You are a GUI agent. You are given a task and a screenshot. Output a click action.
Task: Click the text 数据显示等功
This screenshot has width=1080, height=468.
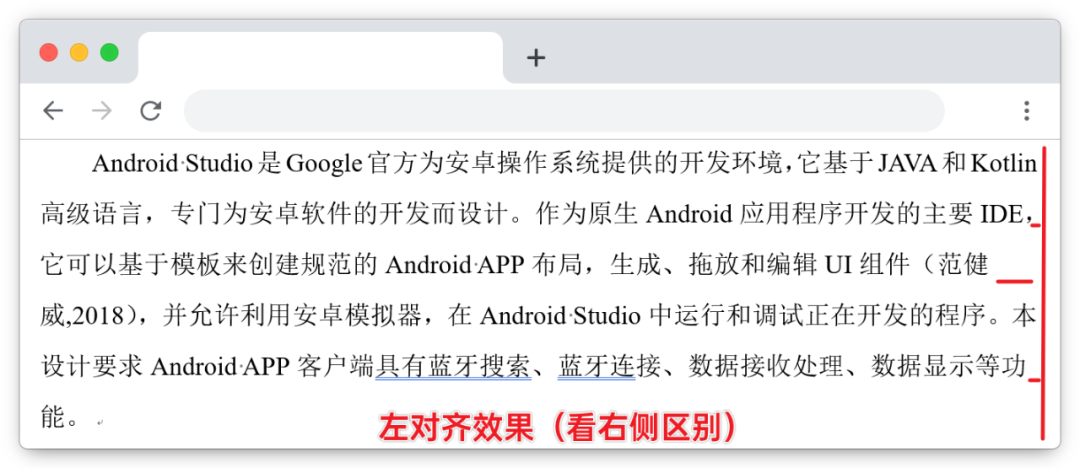pyautogui.click(x=949, y=367)
